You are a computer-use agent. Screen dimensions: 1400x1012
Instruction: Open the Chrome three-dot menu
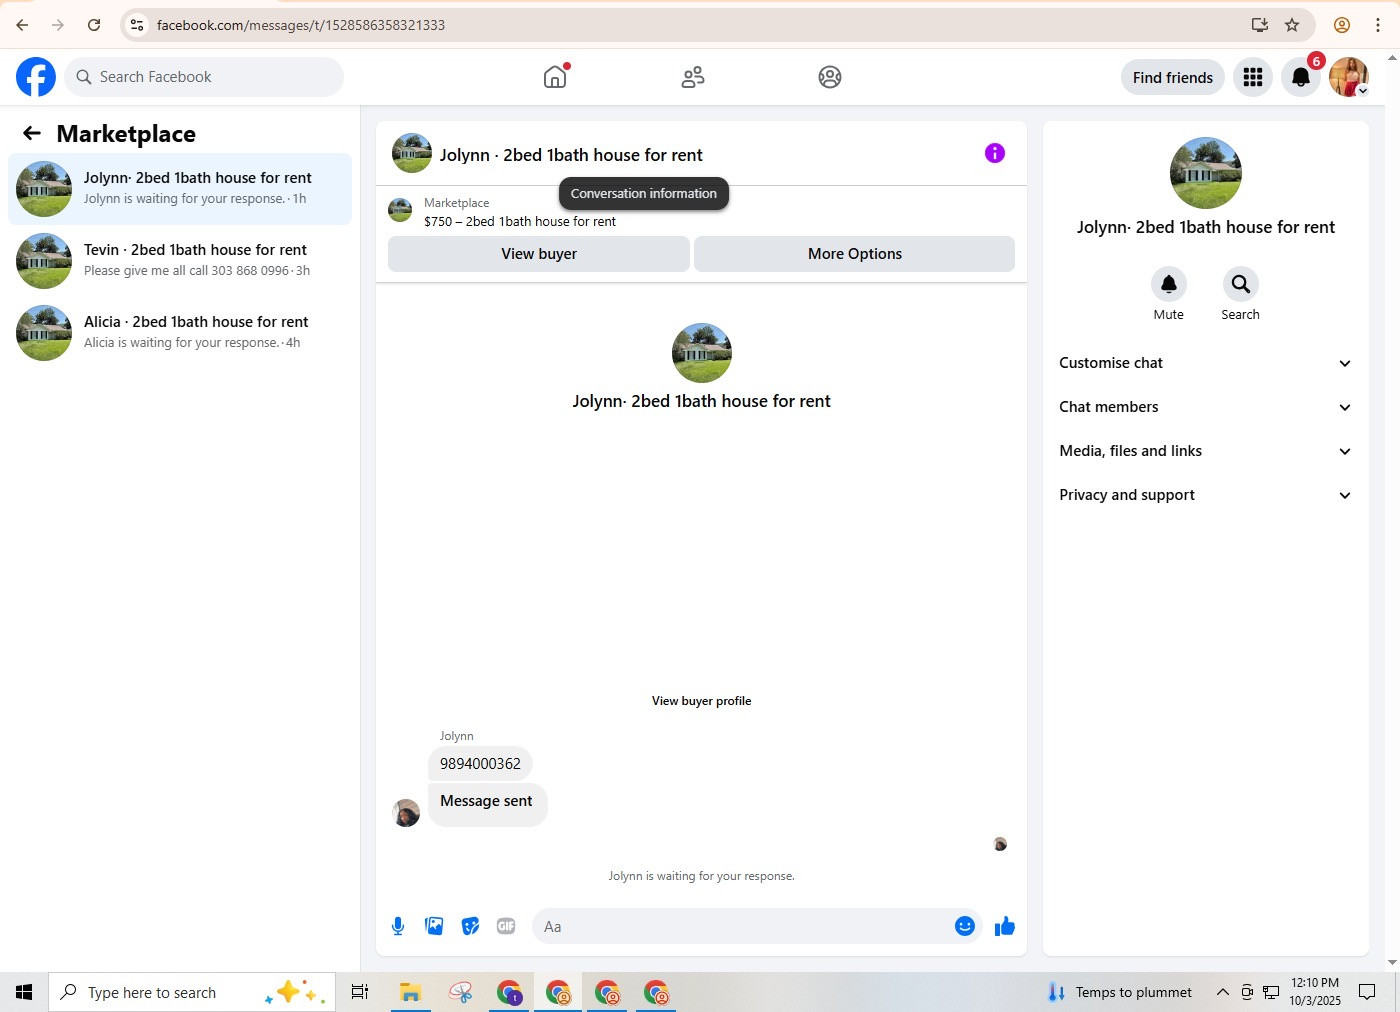[1378, 25]
